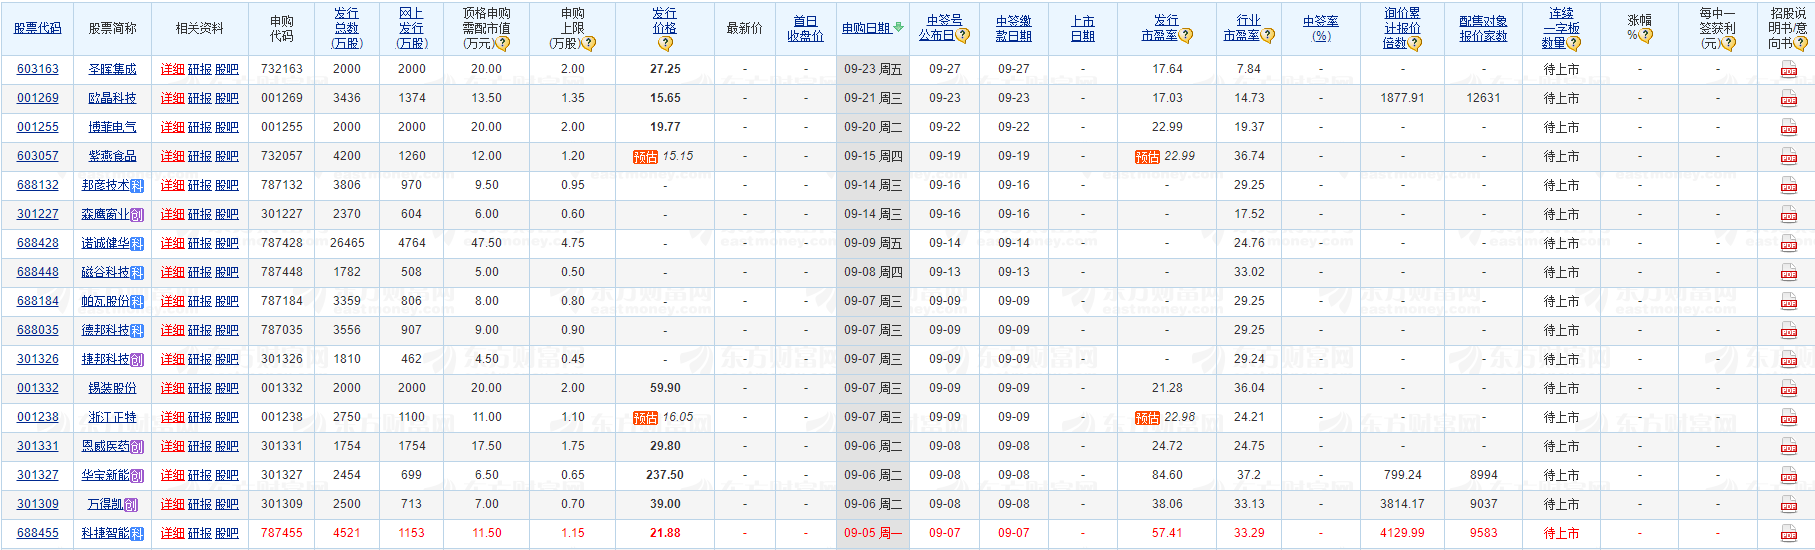1815x550 pixels.
Task: Click help icon beside 连续一字板数量 header
Action: click(1574, 44)
